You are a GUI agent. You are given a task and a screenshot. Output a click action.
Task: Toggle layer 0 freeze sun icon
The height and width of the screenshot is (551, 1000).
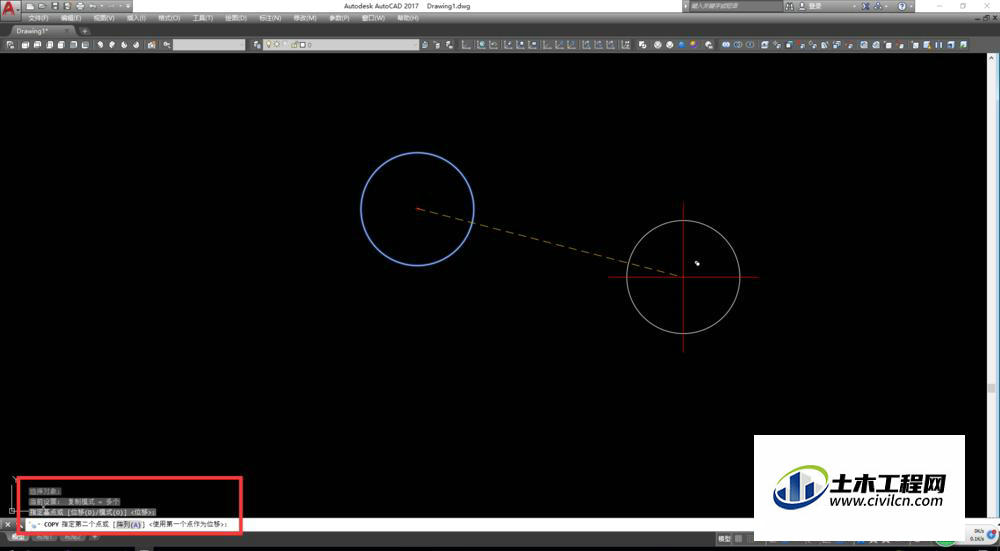[x=277, y=45]
